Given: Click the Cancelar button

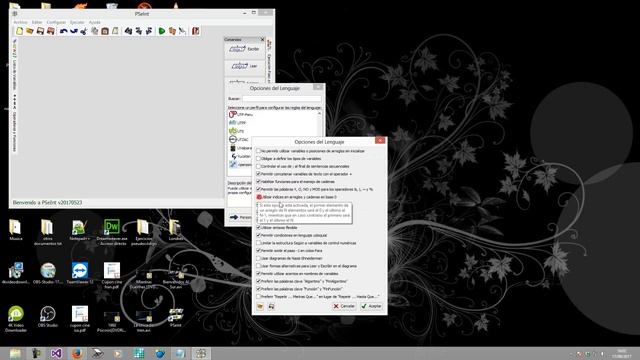Looking at the screenshot, I should pos(344,306).
